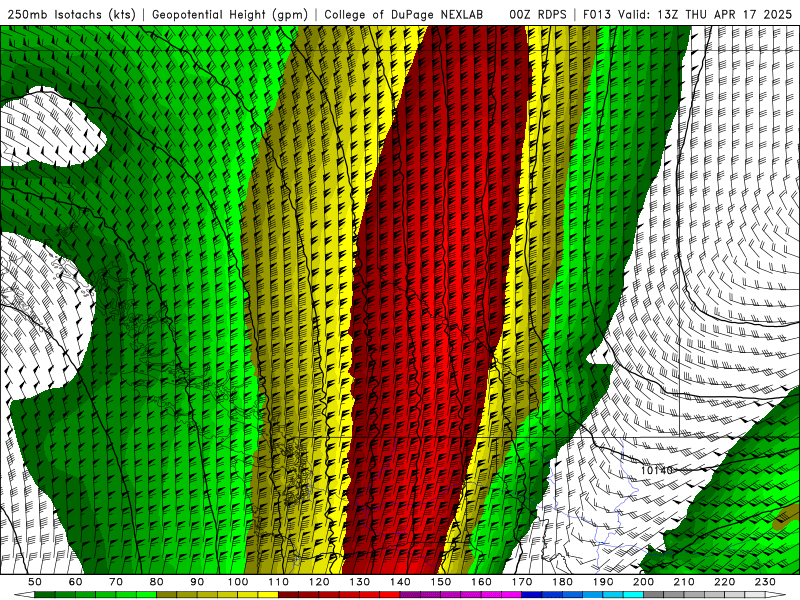The width and height of the screenshot is (800, 600).
Task: Click the '170' value on the color scale
Action: (x=521, y=582)
